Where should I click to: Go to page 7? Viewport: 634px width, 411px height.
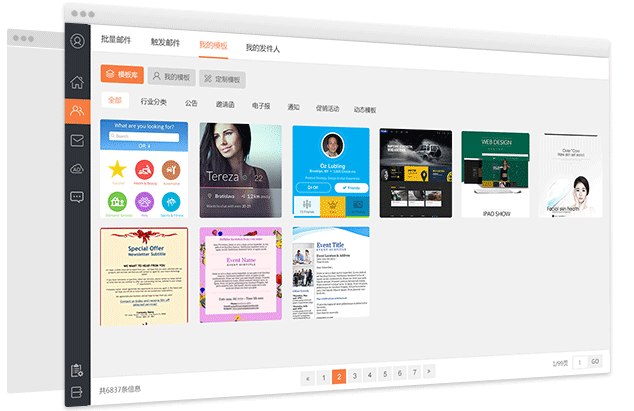(414, 372)
